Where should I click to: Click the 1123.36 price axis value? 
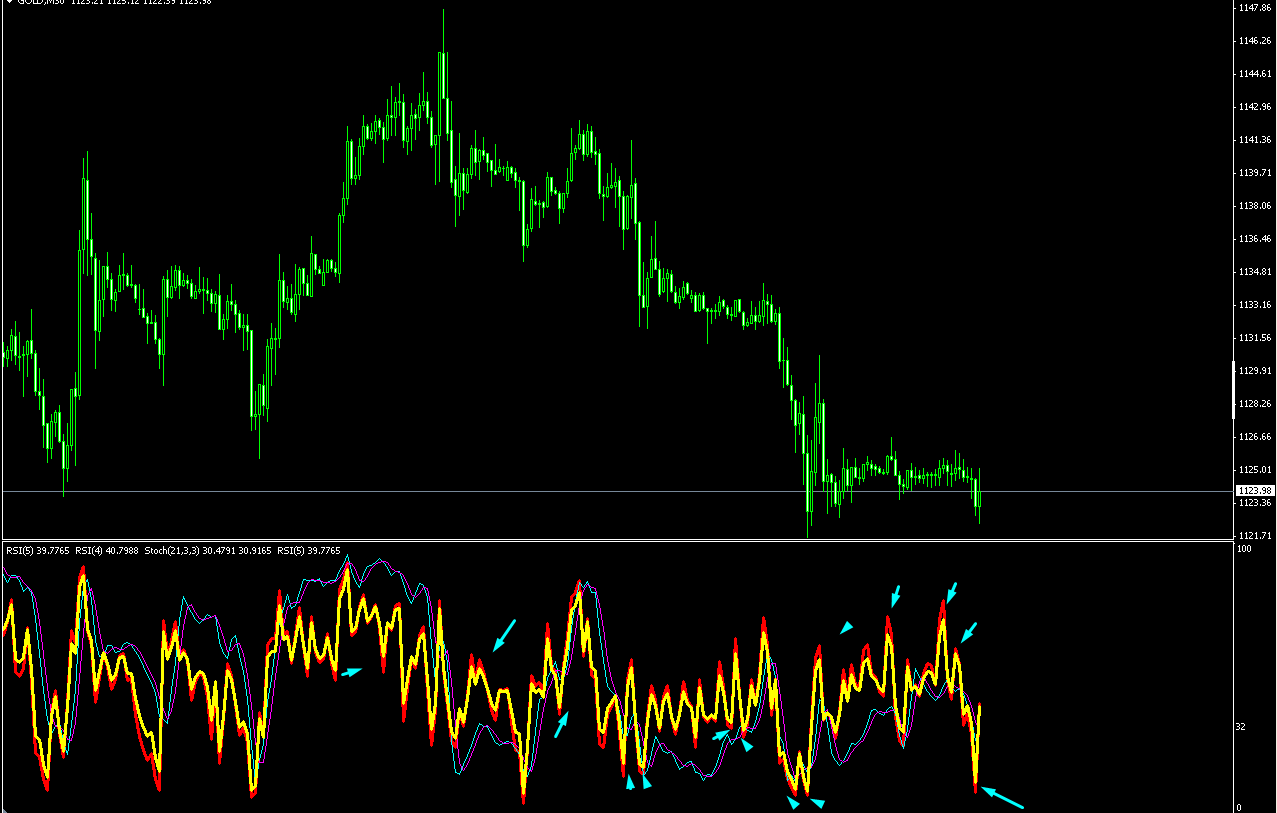coord(1255,503)
